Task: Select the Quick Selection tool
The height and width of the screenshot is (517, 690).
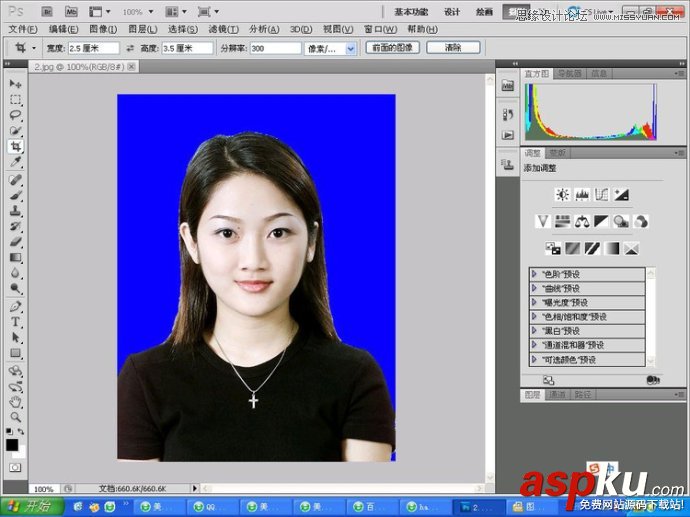Action: pyautogui.click(x=15, y=131)
